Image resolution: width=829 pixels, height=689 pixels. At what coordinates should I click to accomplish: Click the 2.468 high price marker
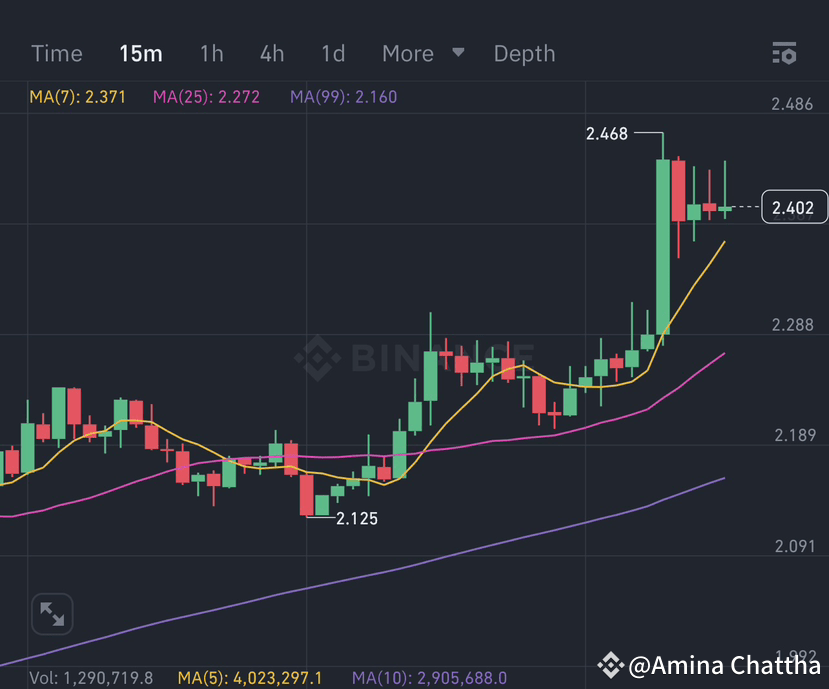click(x=605, y=133)
